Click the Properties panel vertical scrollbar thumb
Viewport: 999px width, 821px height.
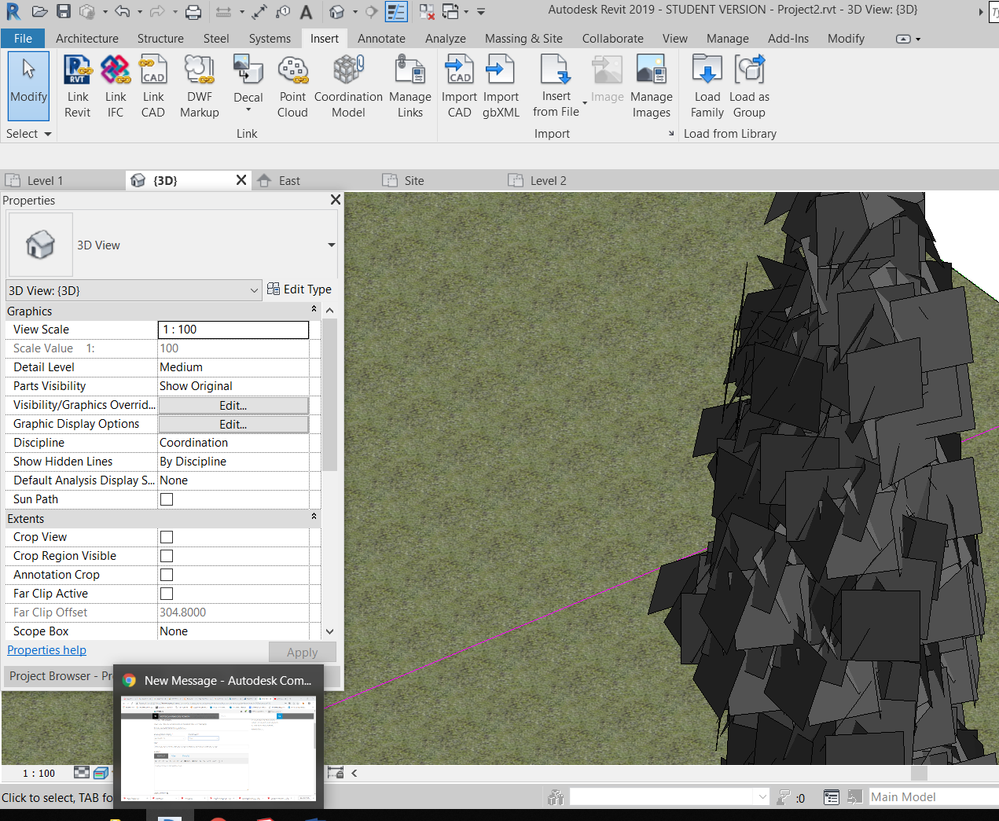point(329,395)
